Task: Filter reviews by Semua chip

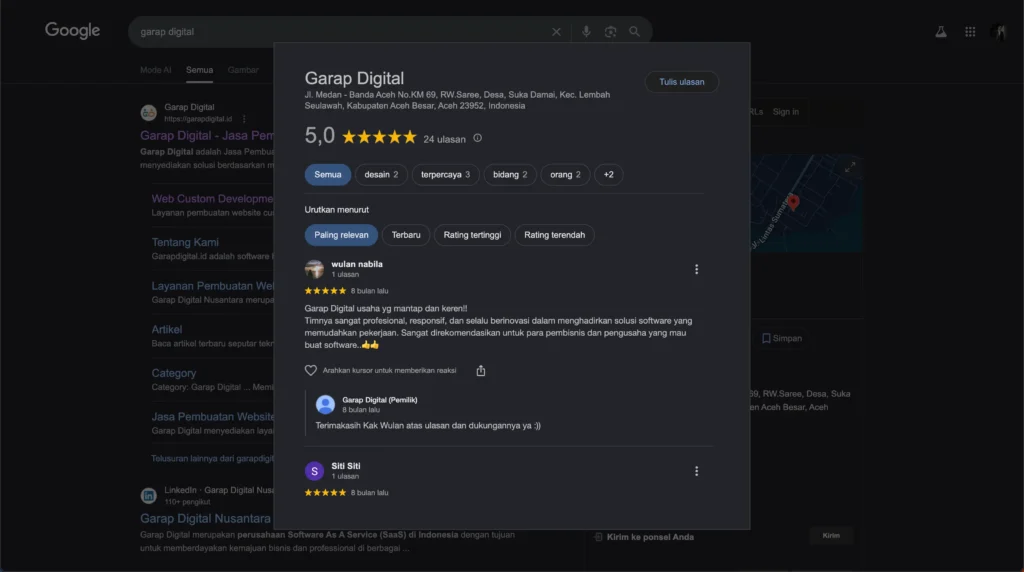Action: [x=328, y=174]
